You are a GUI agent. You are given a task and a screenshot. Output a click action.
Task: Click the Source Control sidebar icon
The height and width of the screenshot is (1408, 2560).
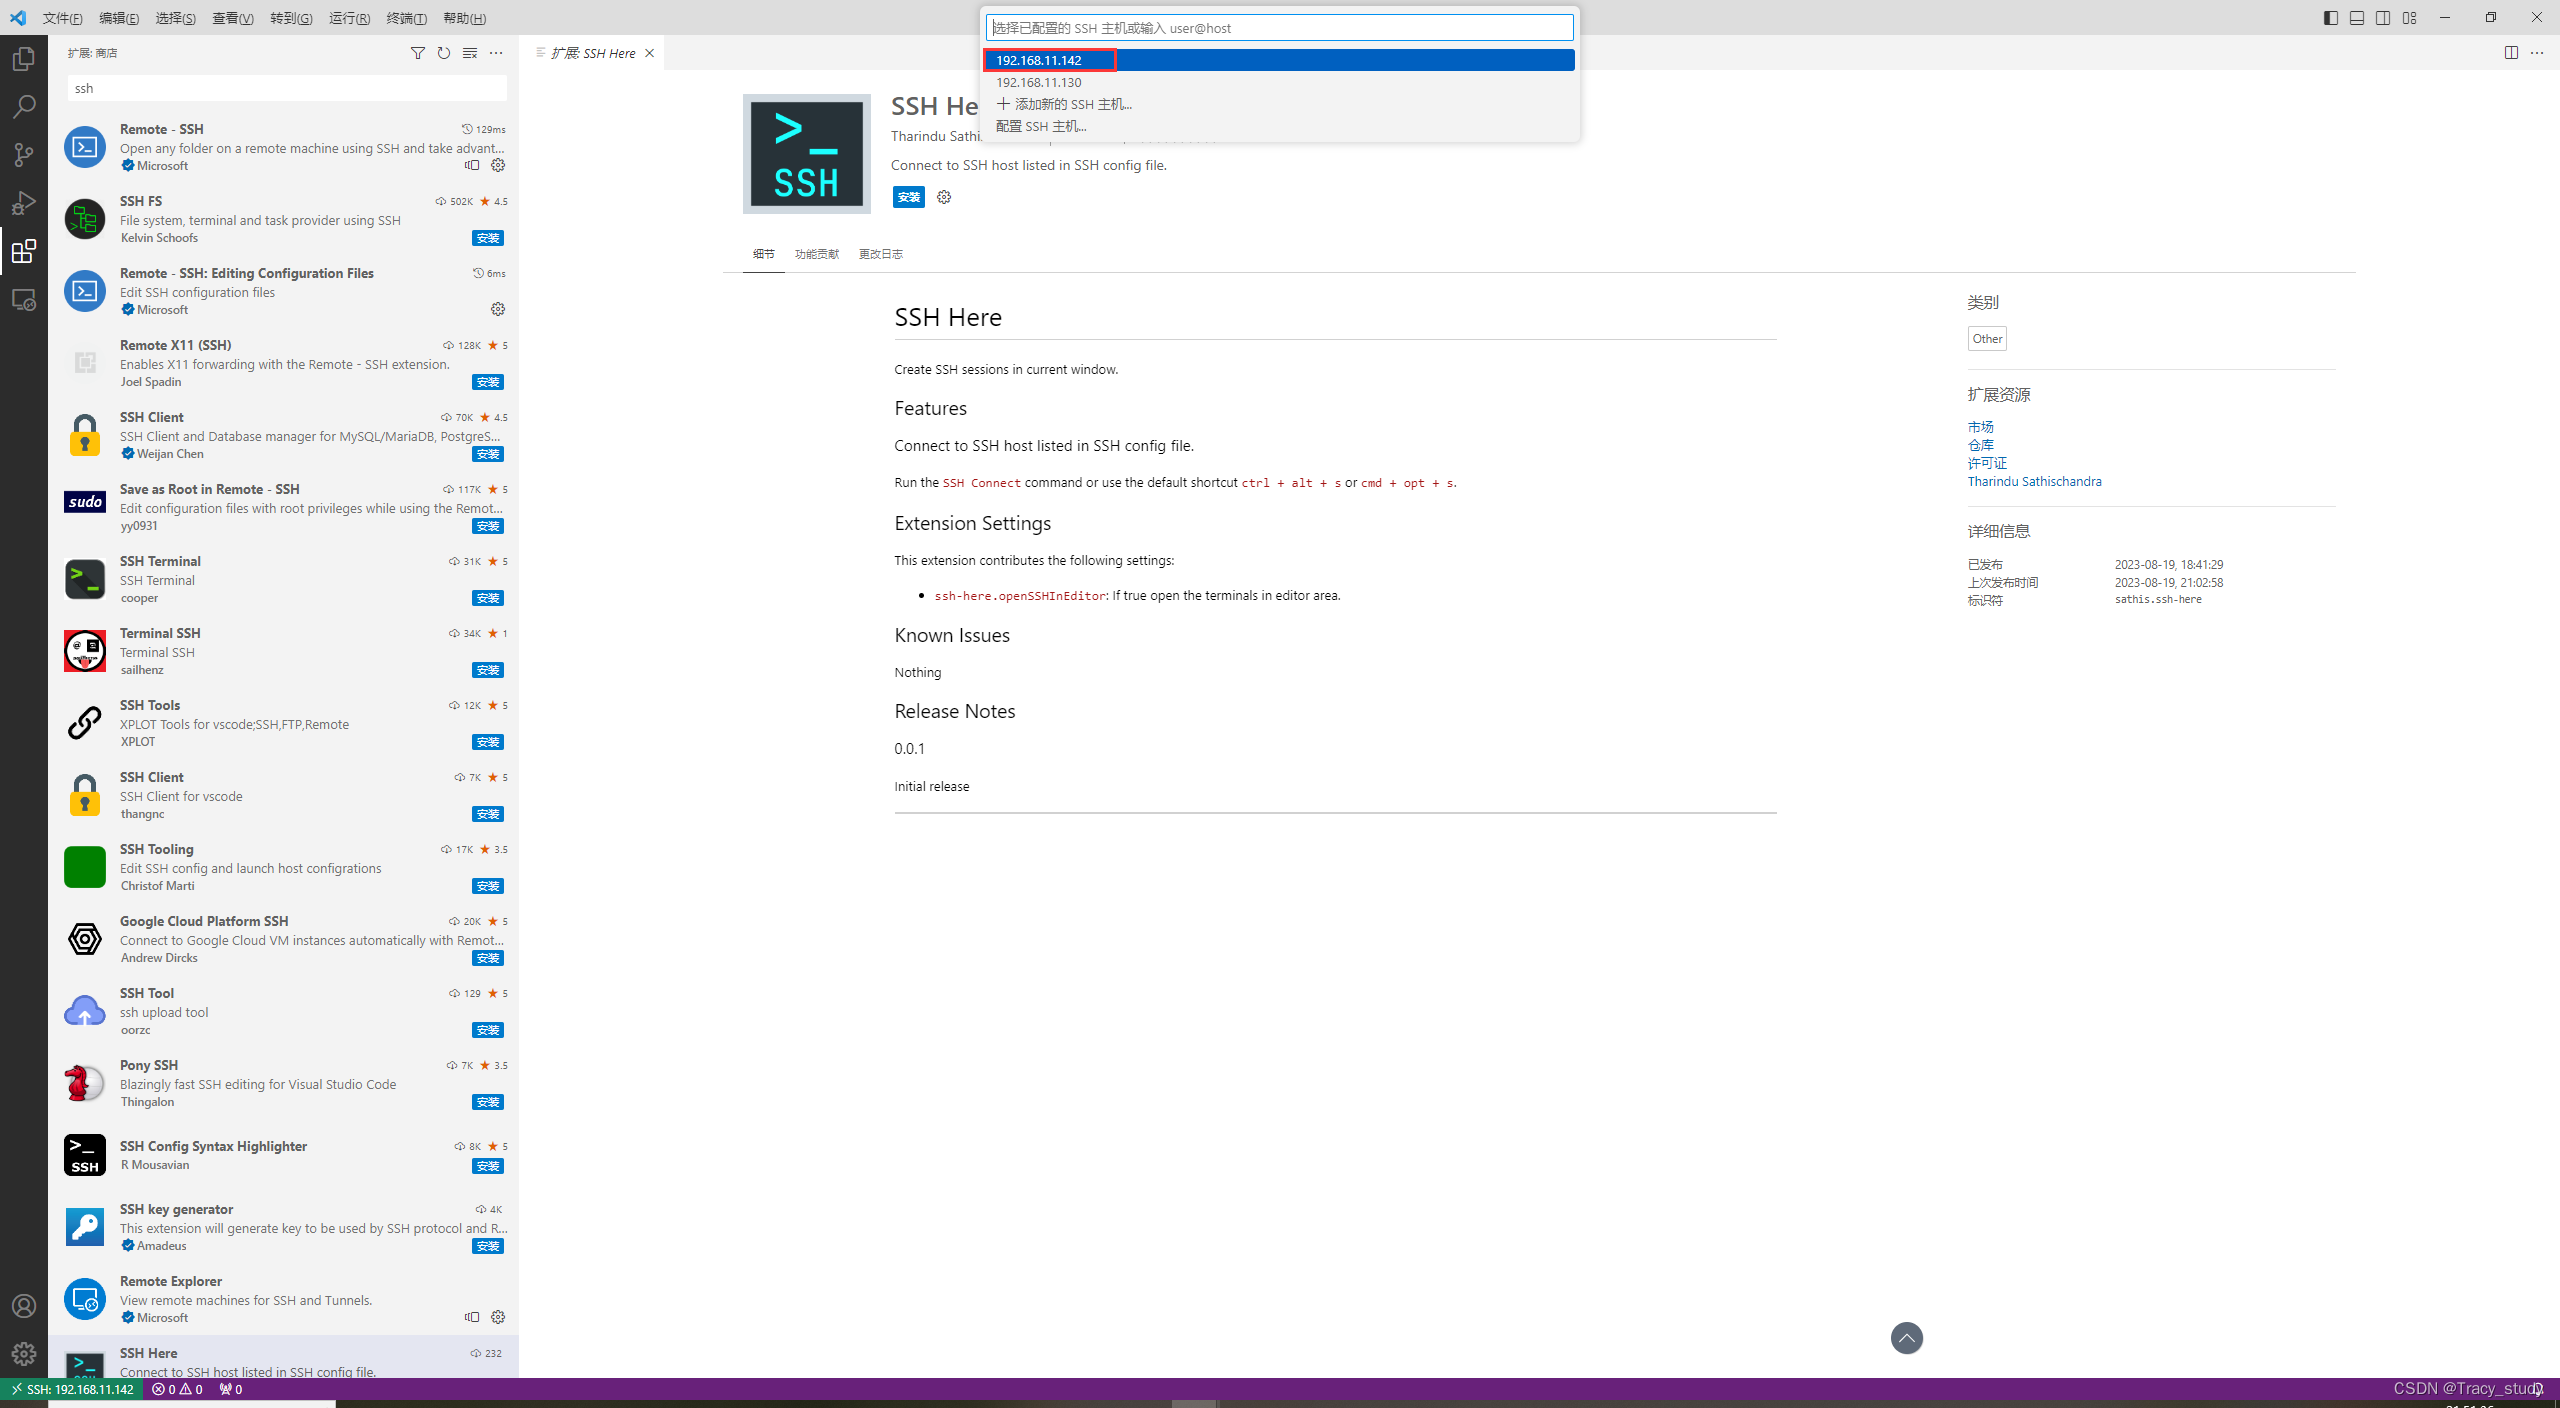(23, 153)
